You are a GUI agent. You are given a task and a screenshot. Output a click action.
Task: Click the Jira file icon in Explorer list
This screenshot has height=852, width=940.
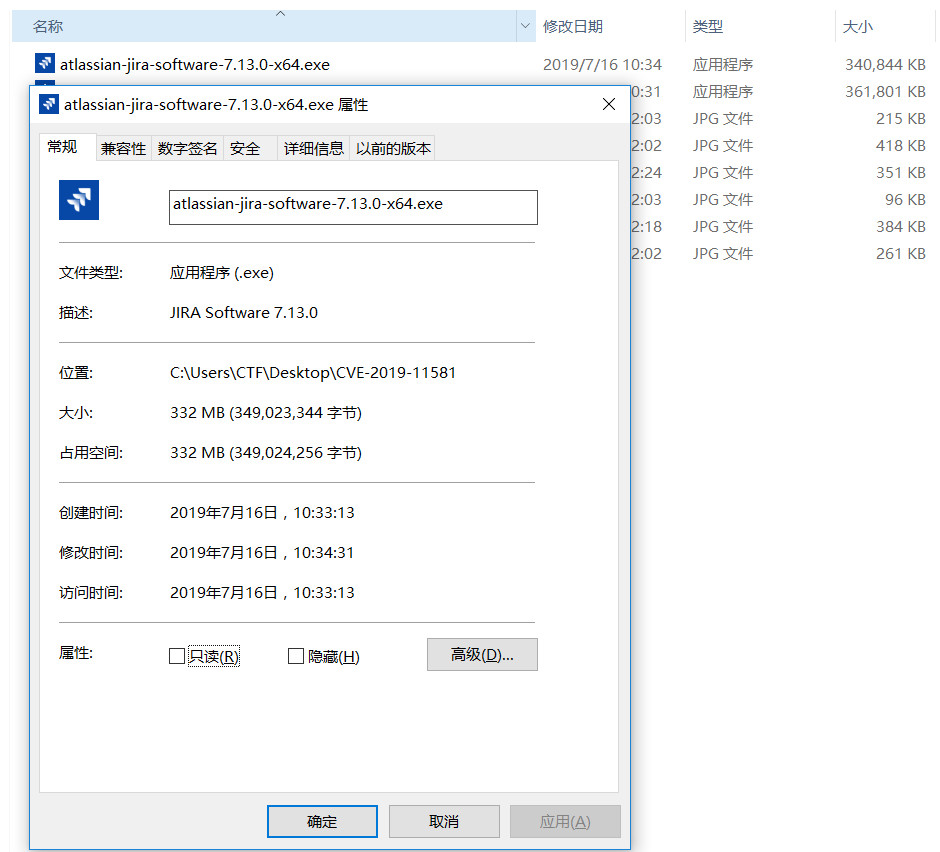[x=45, y=64]
